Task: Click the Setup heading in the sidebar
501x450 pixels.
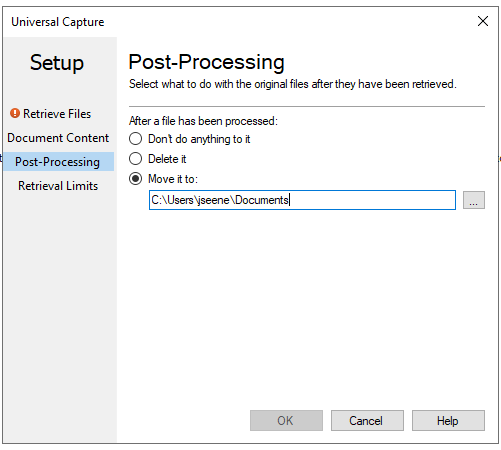Action: [x=57, y=63]
